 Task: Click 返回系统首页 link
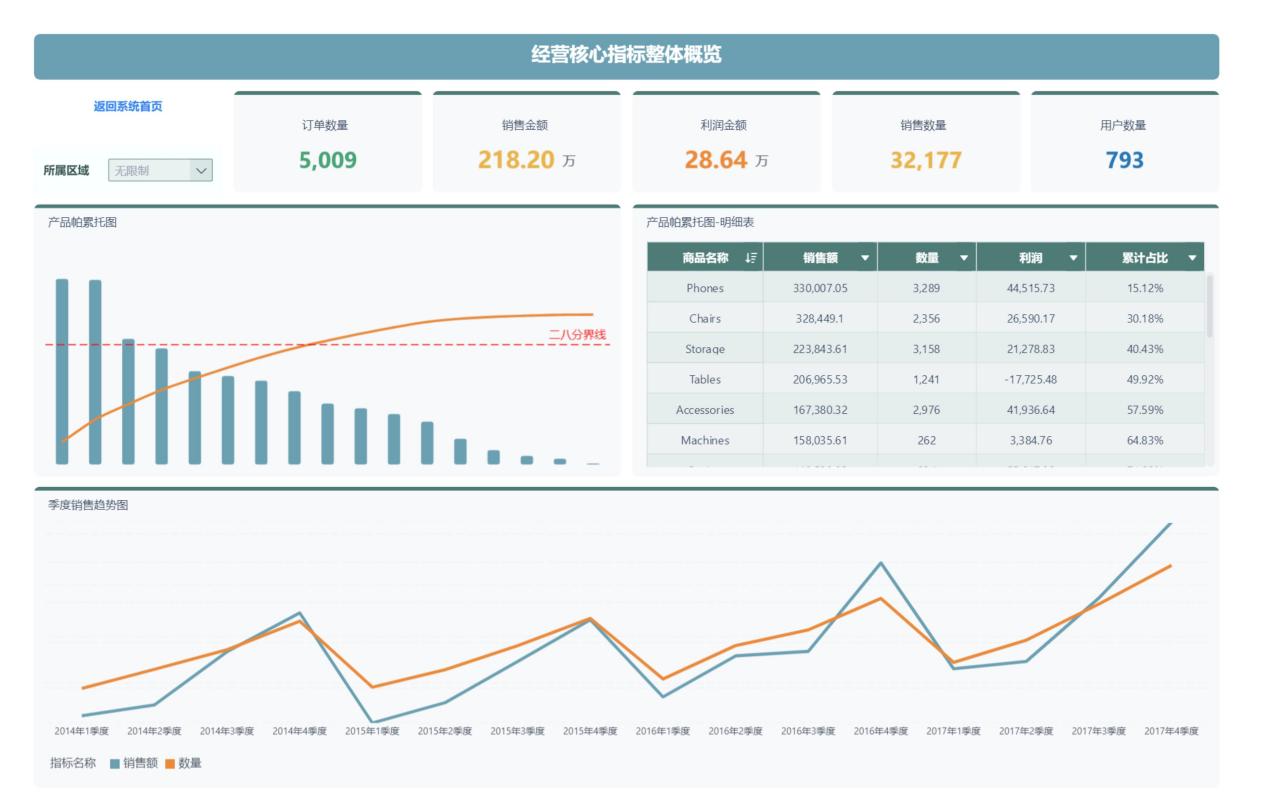pos(128,106)
